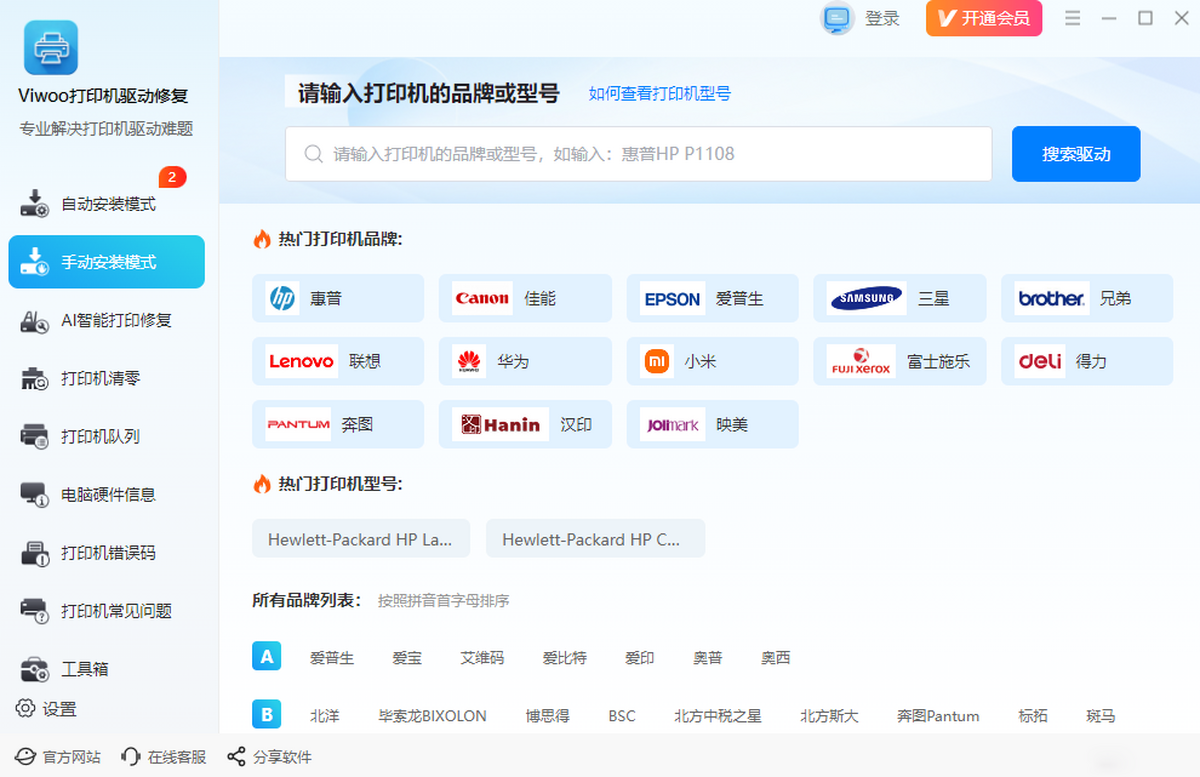1200x777 pixels.
Task: Click 奥西 brand name
Action: [776, 658]
